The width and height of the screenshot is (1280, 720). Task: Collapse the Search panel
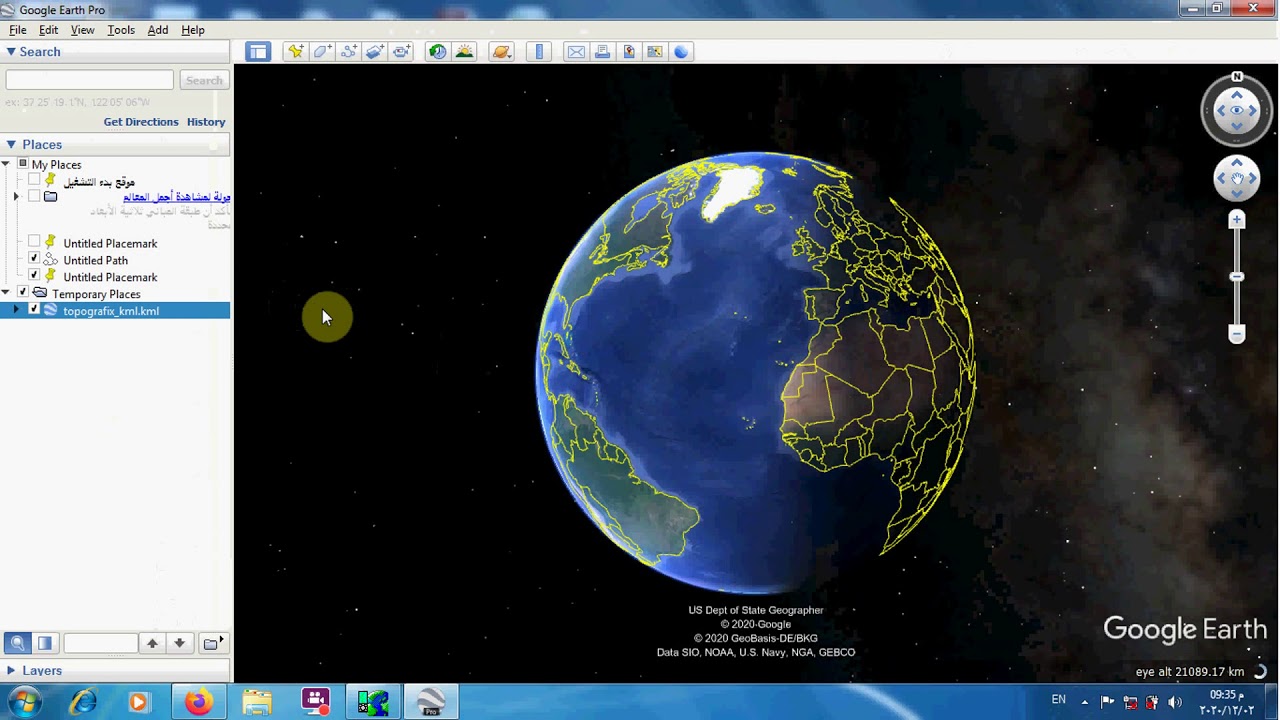point(10,52)
